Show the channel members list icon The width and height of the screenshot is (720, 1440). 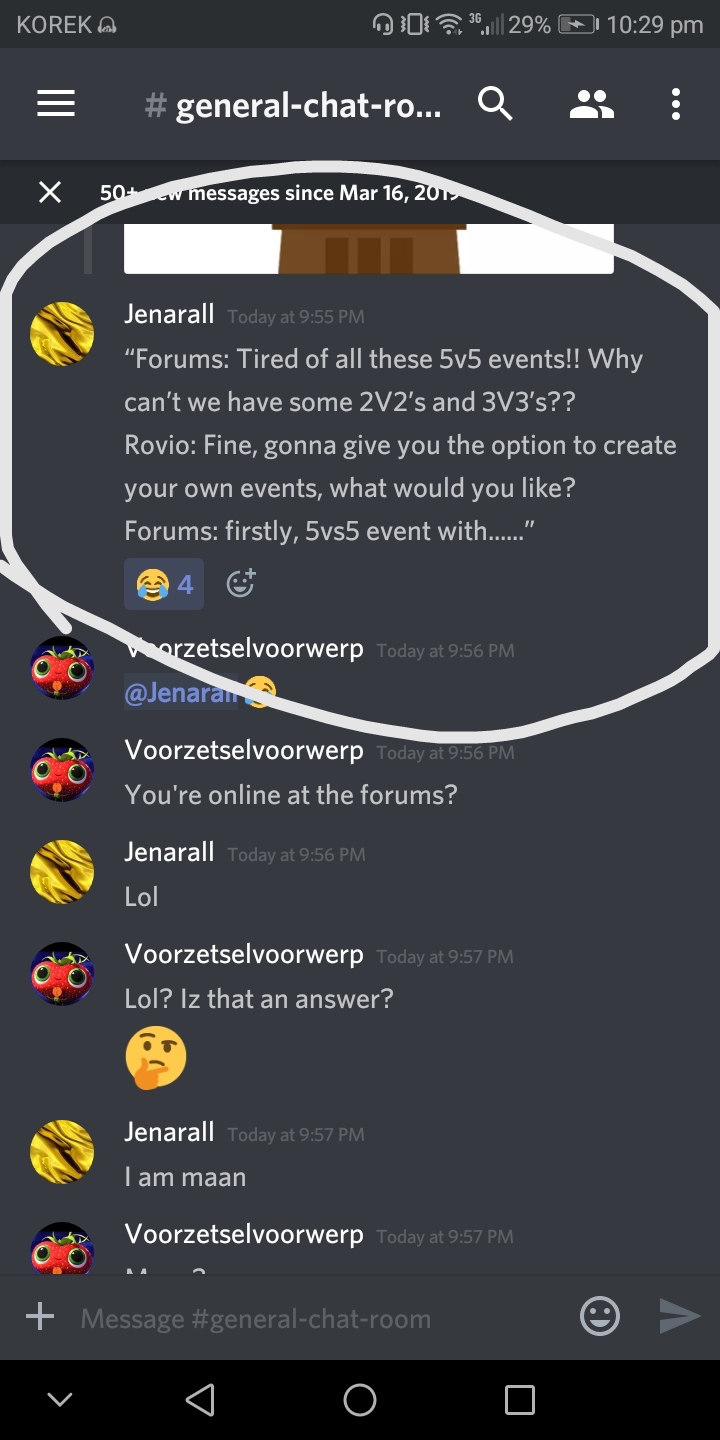click(592, 104)
